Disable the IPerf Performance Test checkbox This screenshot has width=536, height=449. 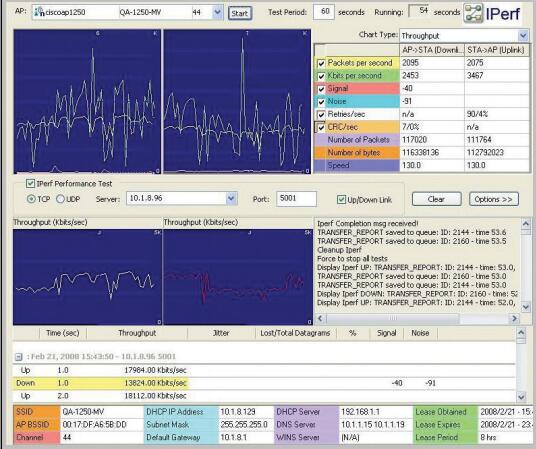click(x=30, y=184)
